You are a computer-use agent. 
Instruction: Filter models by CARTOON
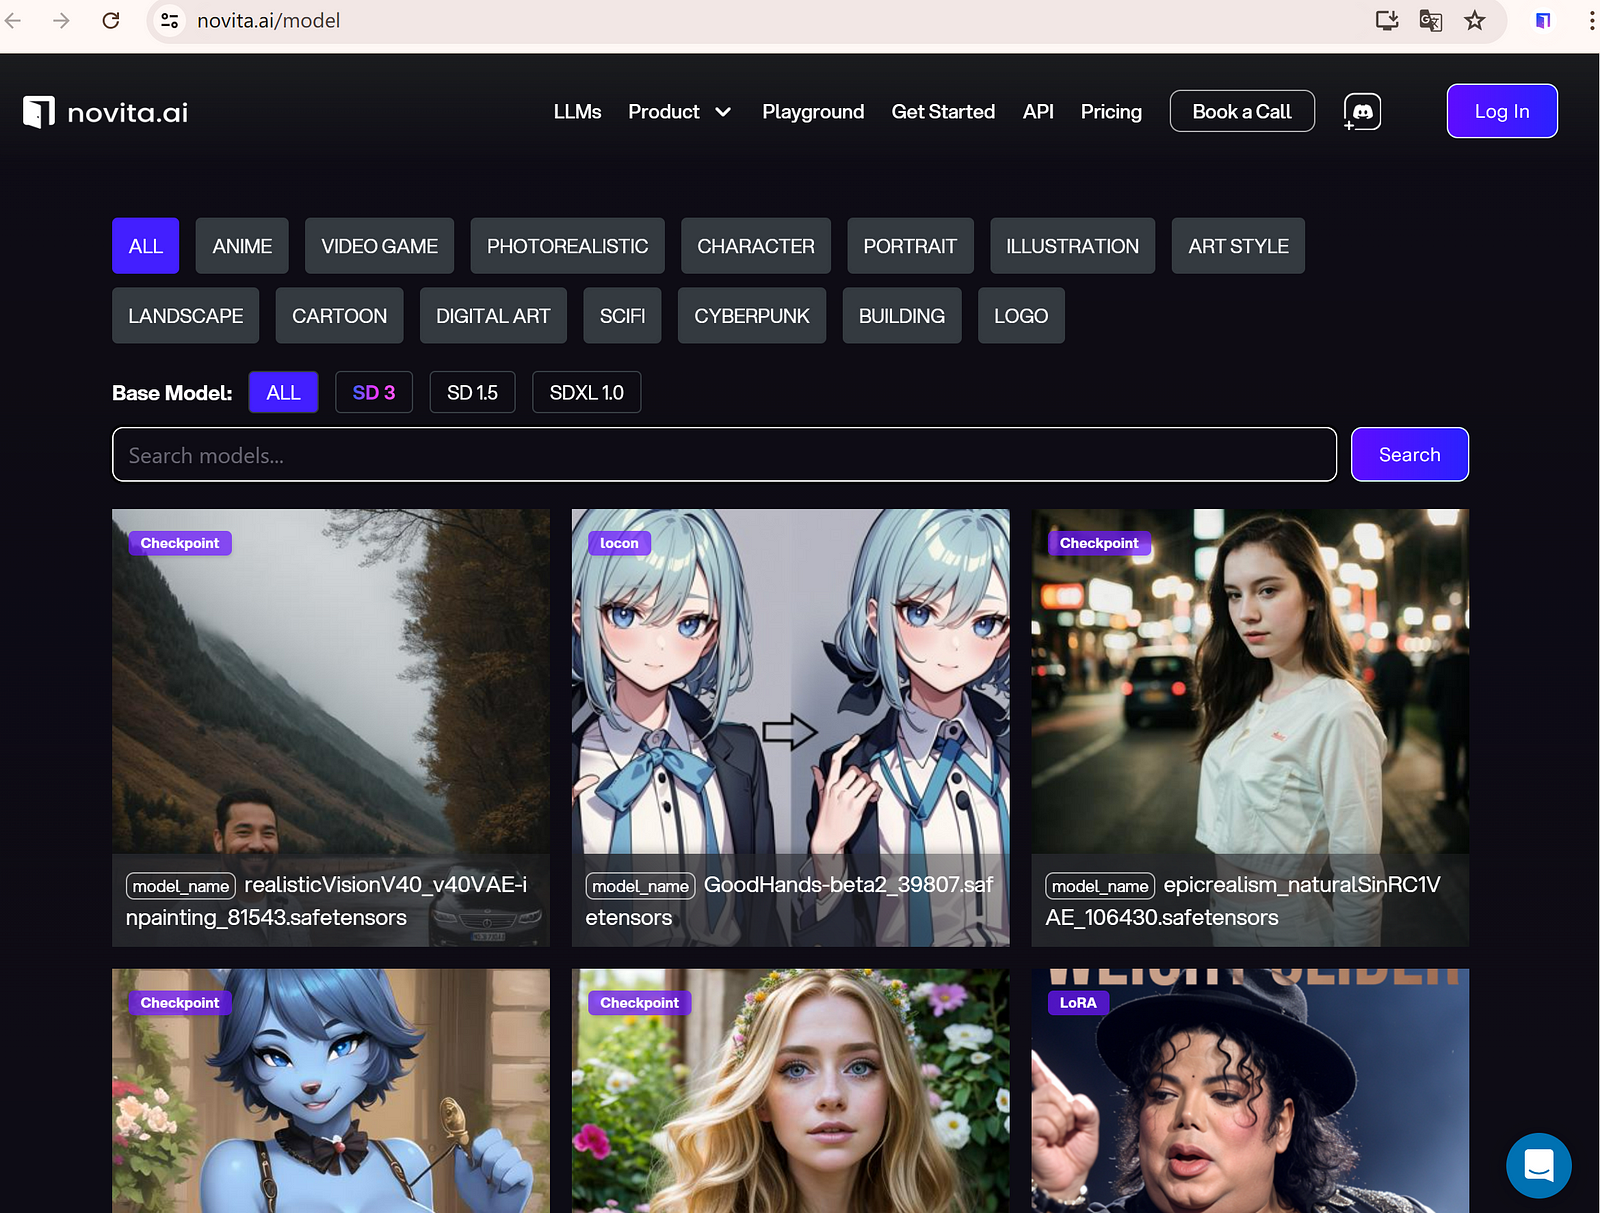pos(339,316)
